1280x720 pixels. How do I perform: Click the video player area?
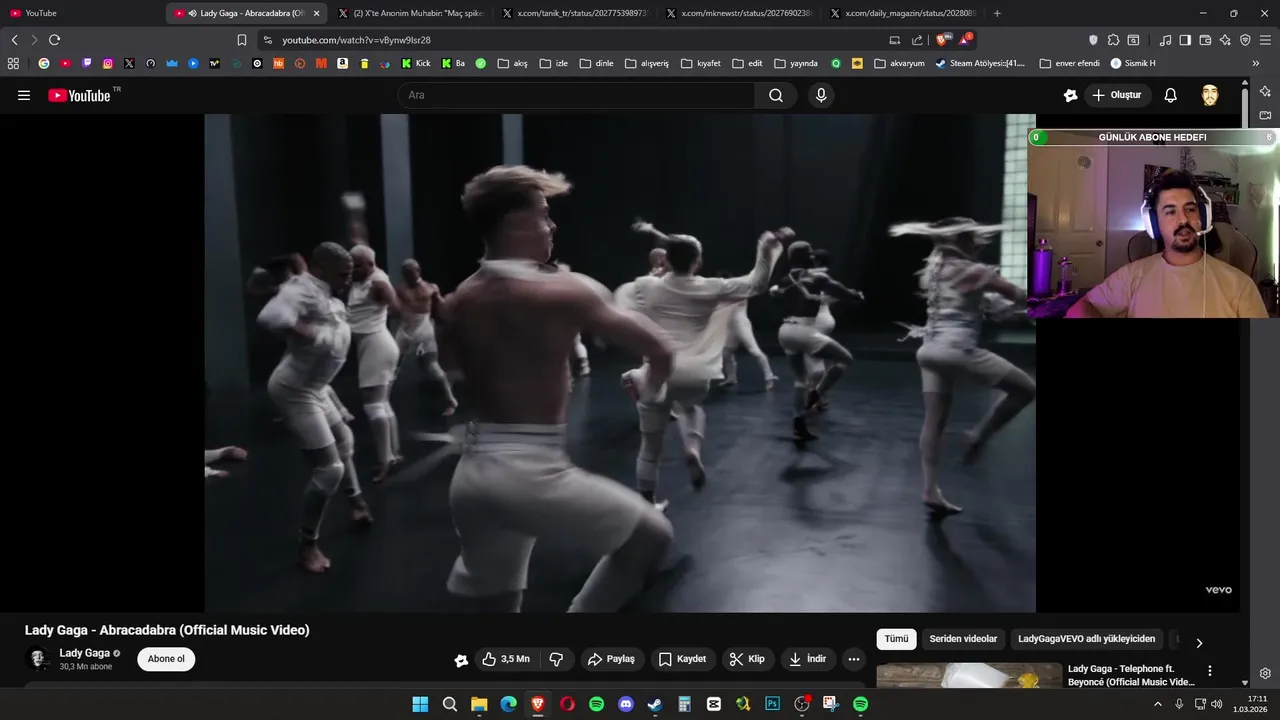(x=620, y=362)
